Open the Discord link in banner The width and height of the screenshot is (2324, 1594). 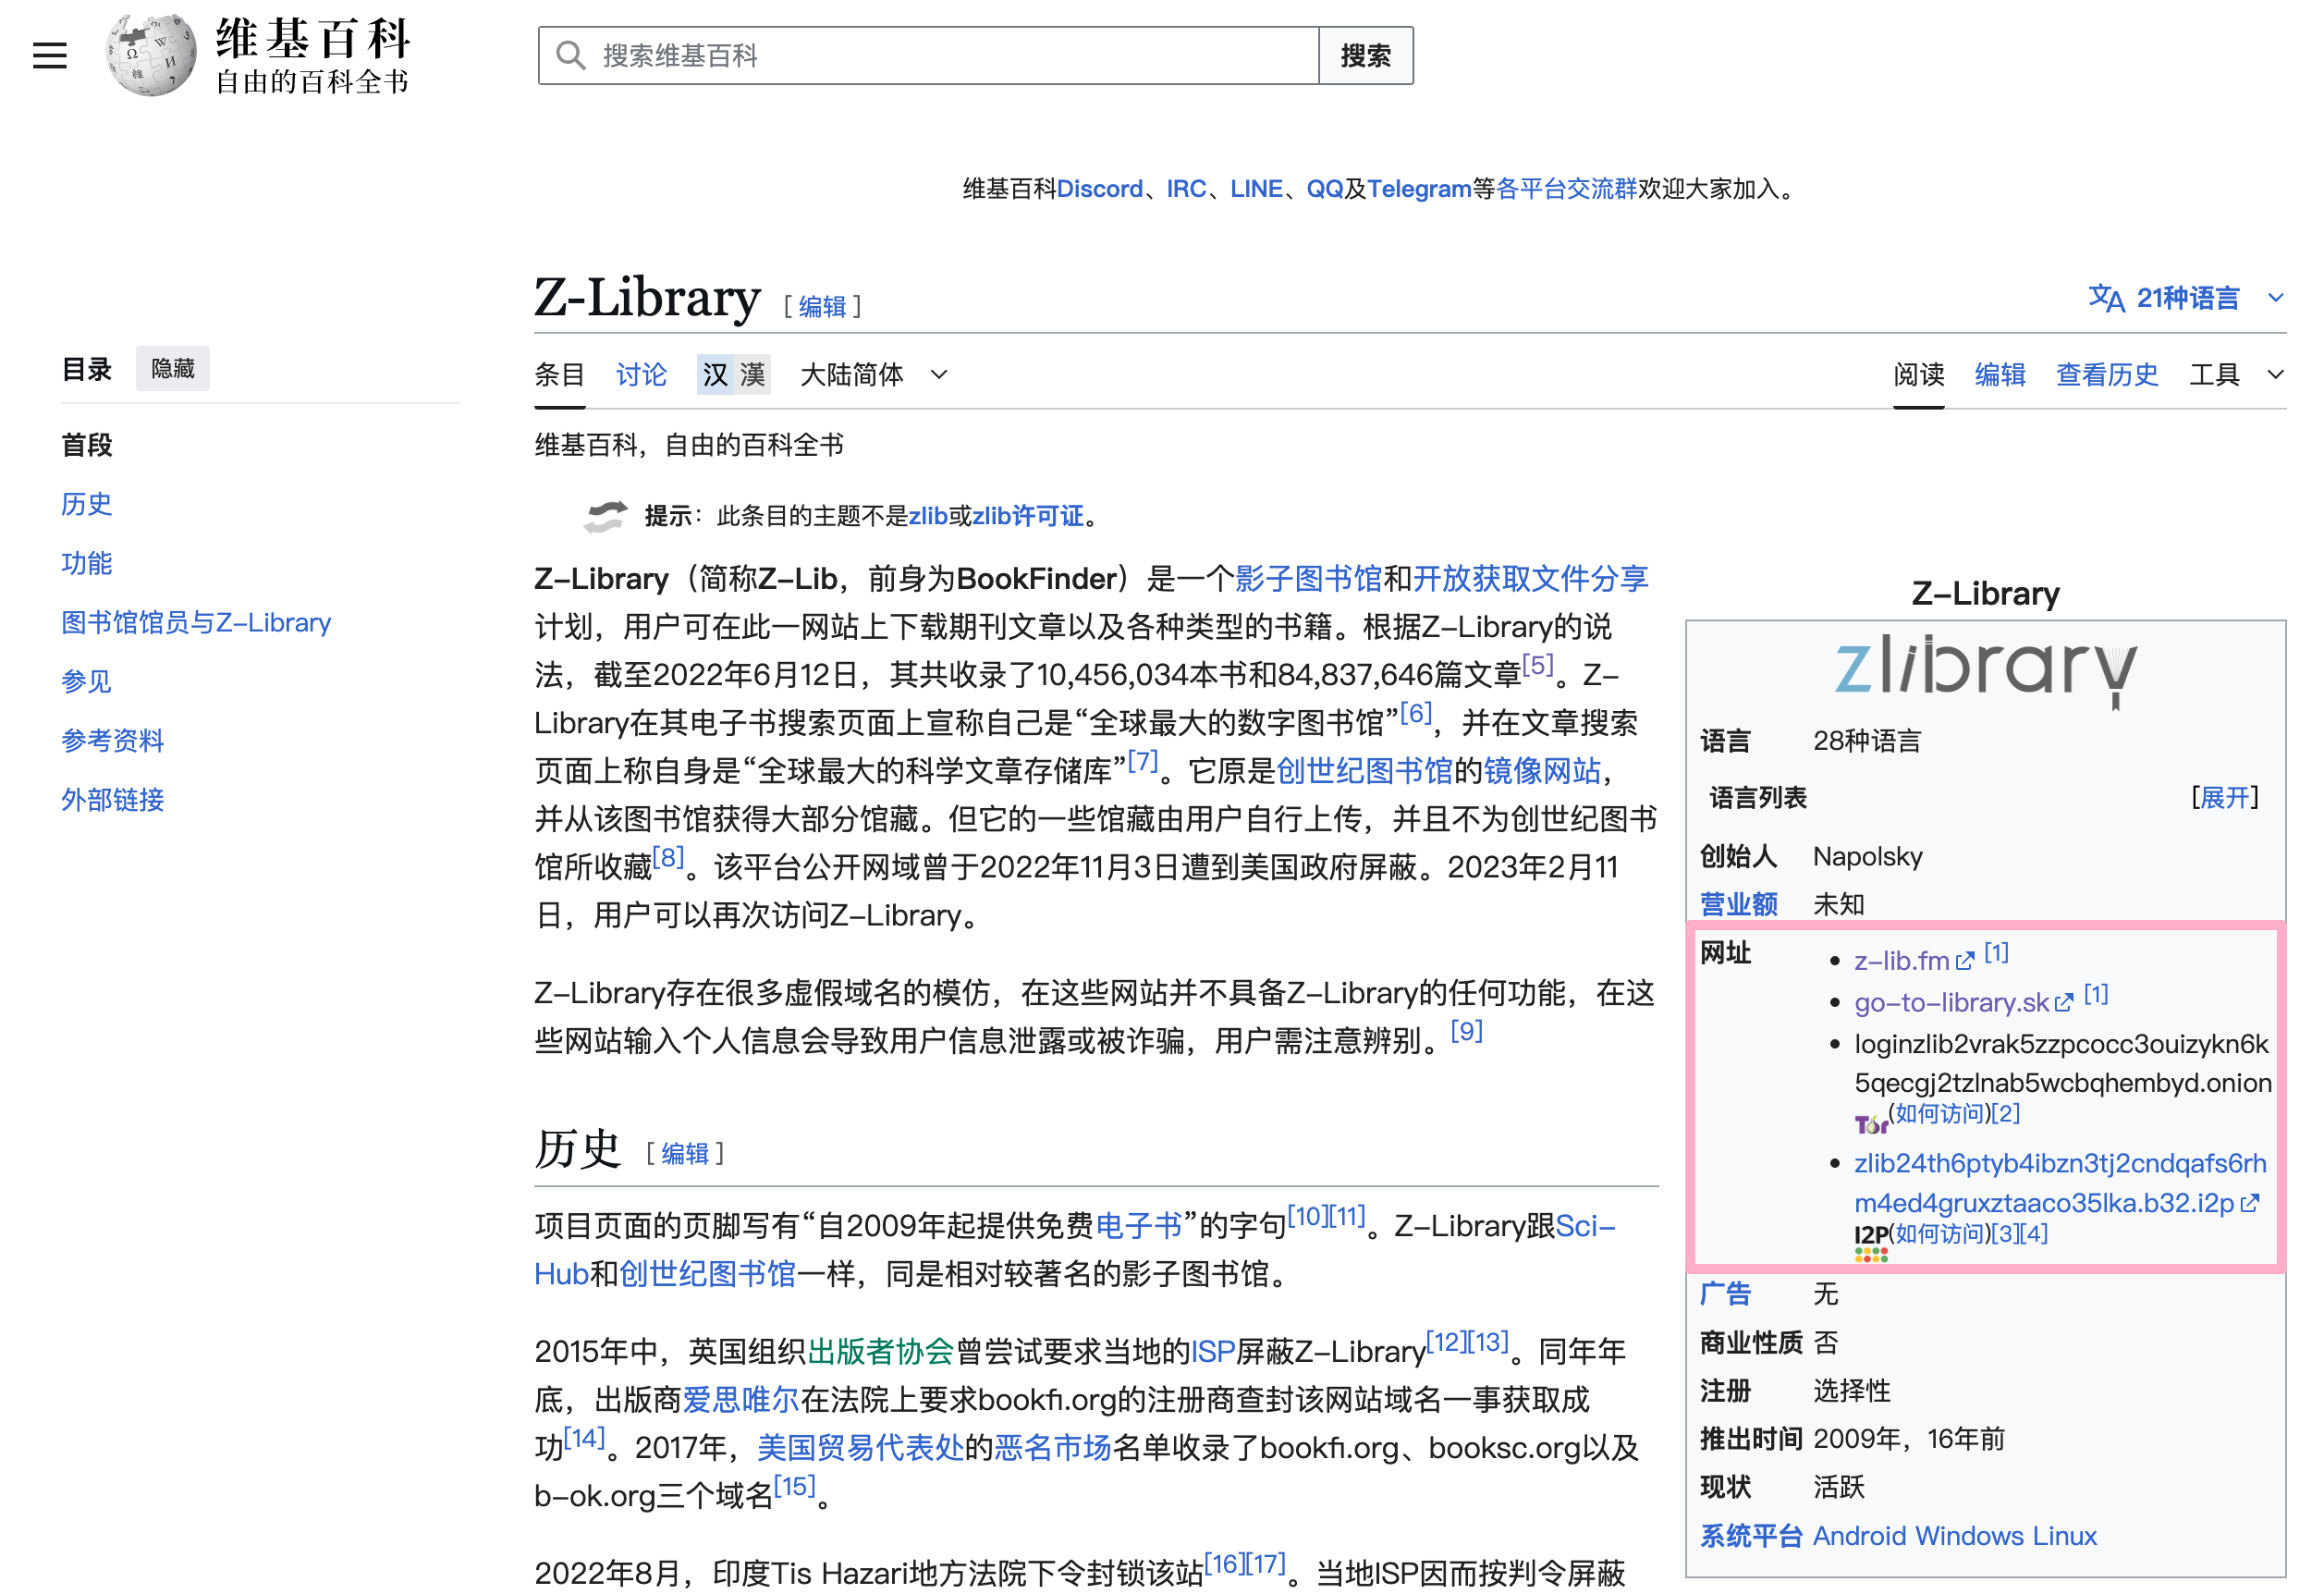tap(1100, 189)
